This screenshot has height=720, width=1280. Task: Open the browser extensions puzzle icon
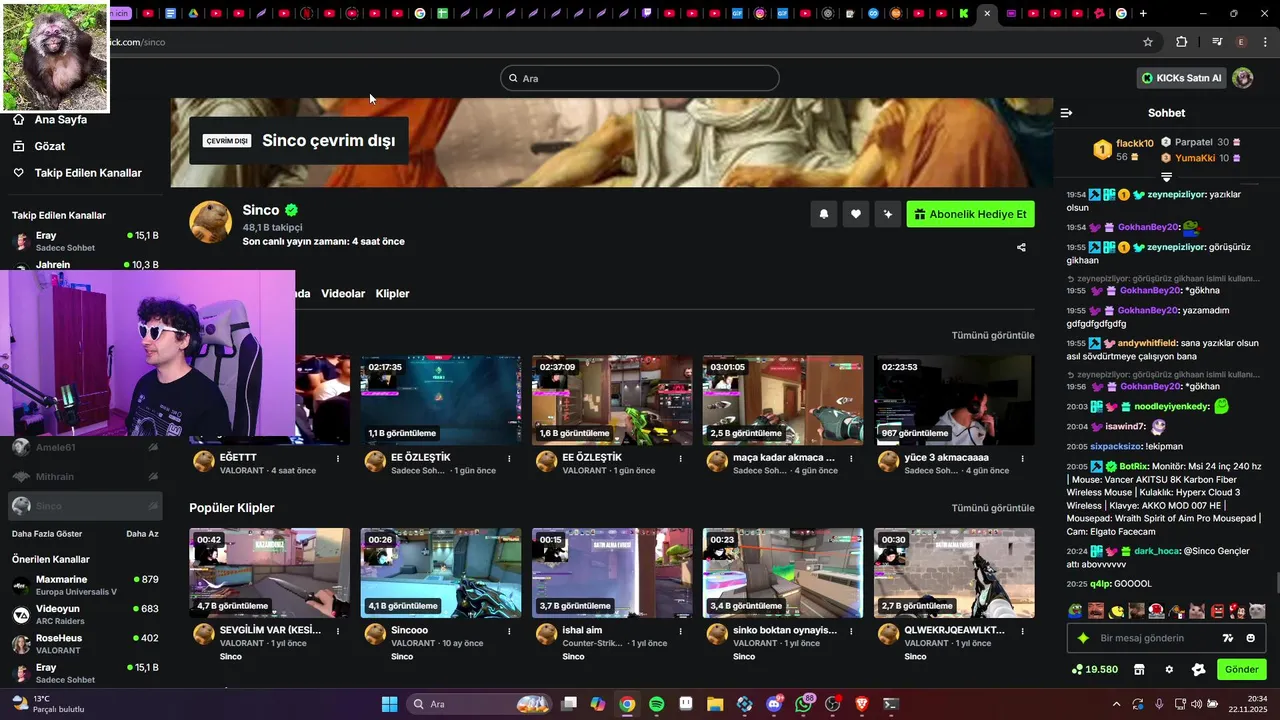pyautogui.click(x=1182, y=42)
